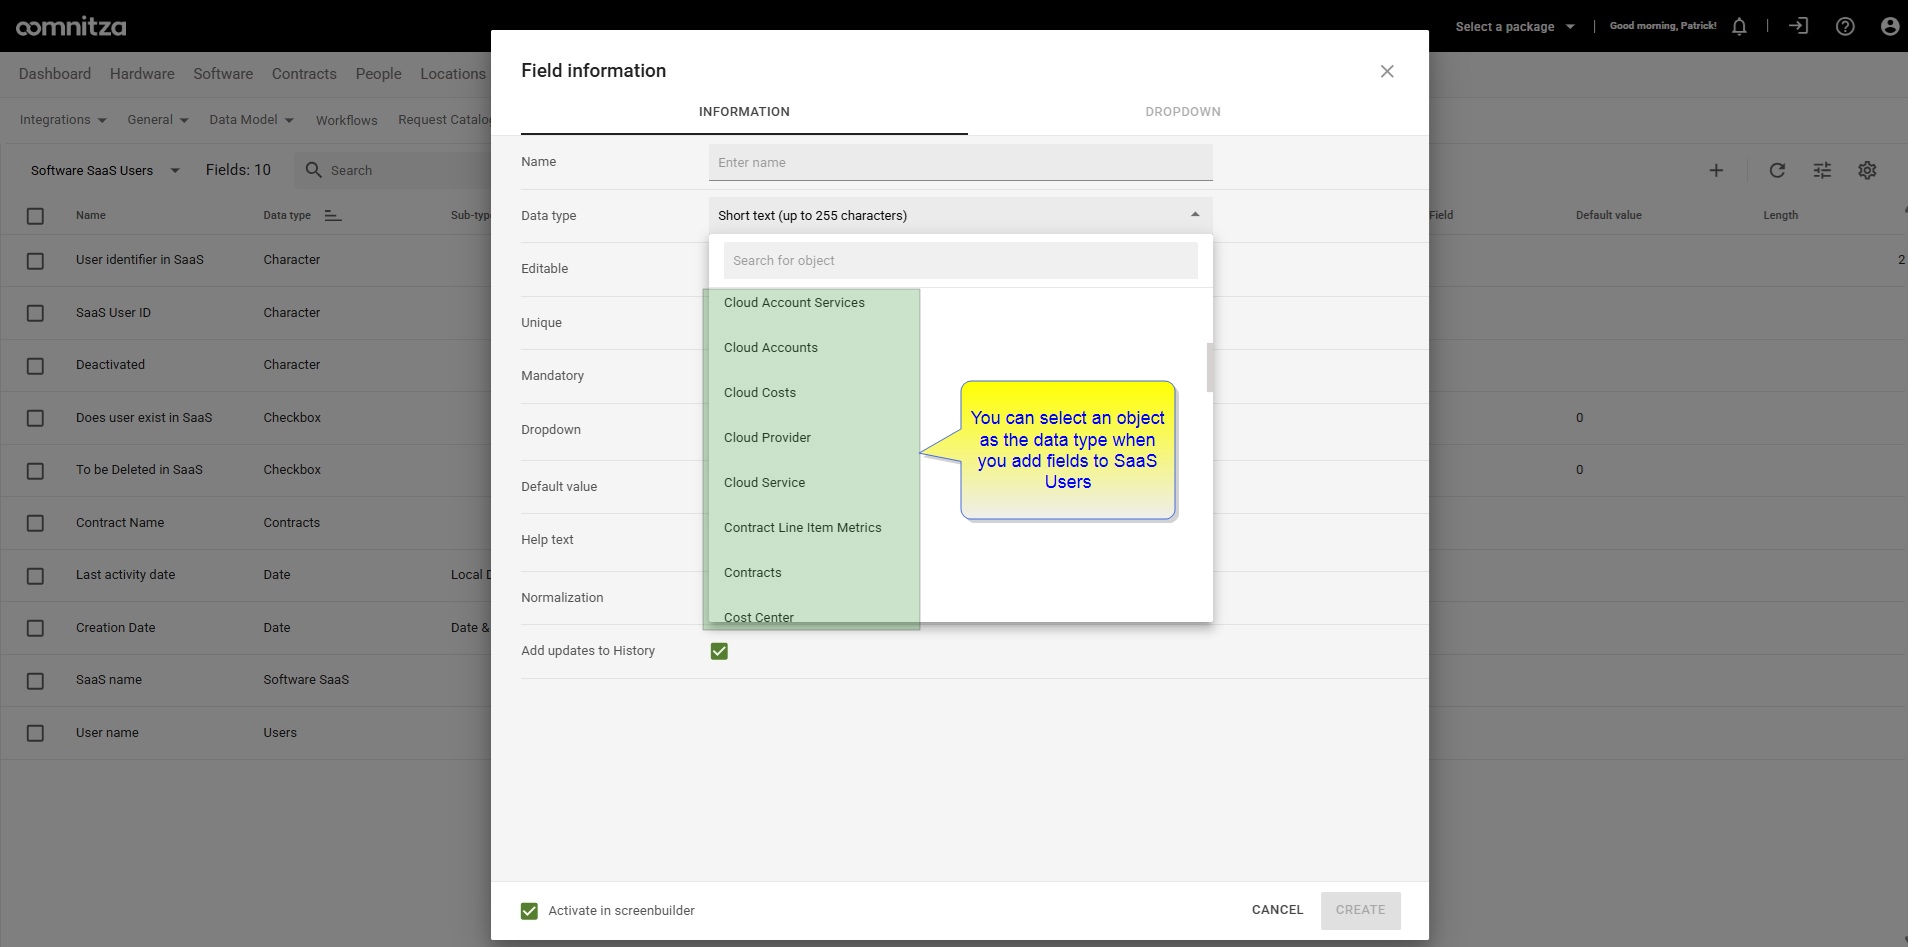
Task: Select Contracts option in object list
Action: point(752,573)
